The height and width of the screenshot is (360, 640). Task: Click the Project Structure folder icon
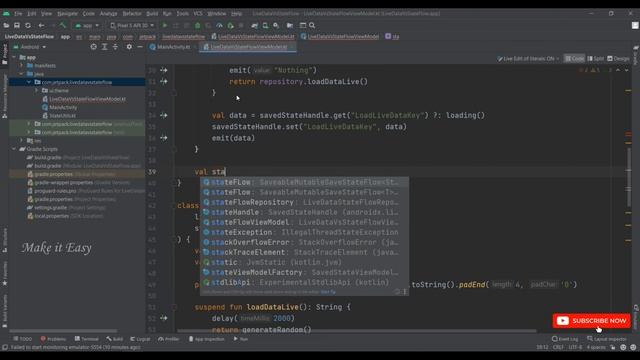(290, 25)
